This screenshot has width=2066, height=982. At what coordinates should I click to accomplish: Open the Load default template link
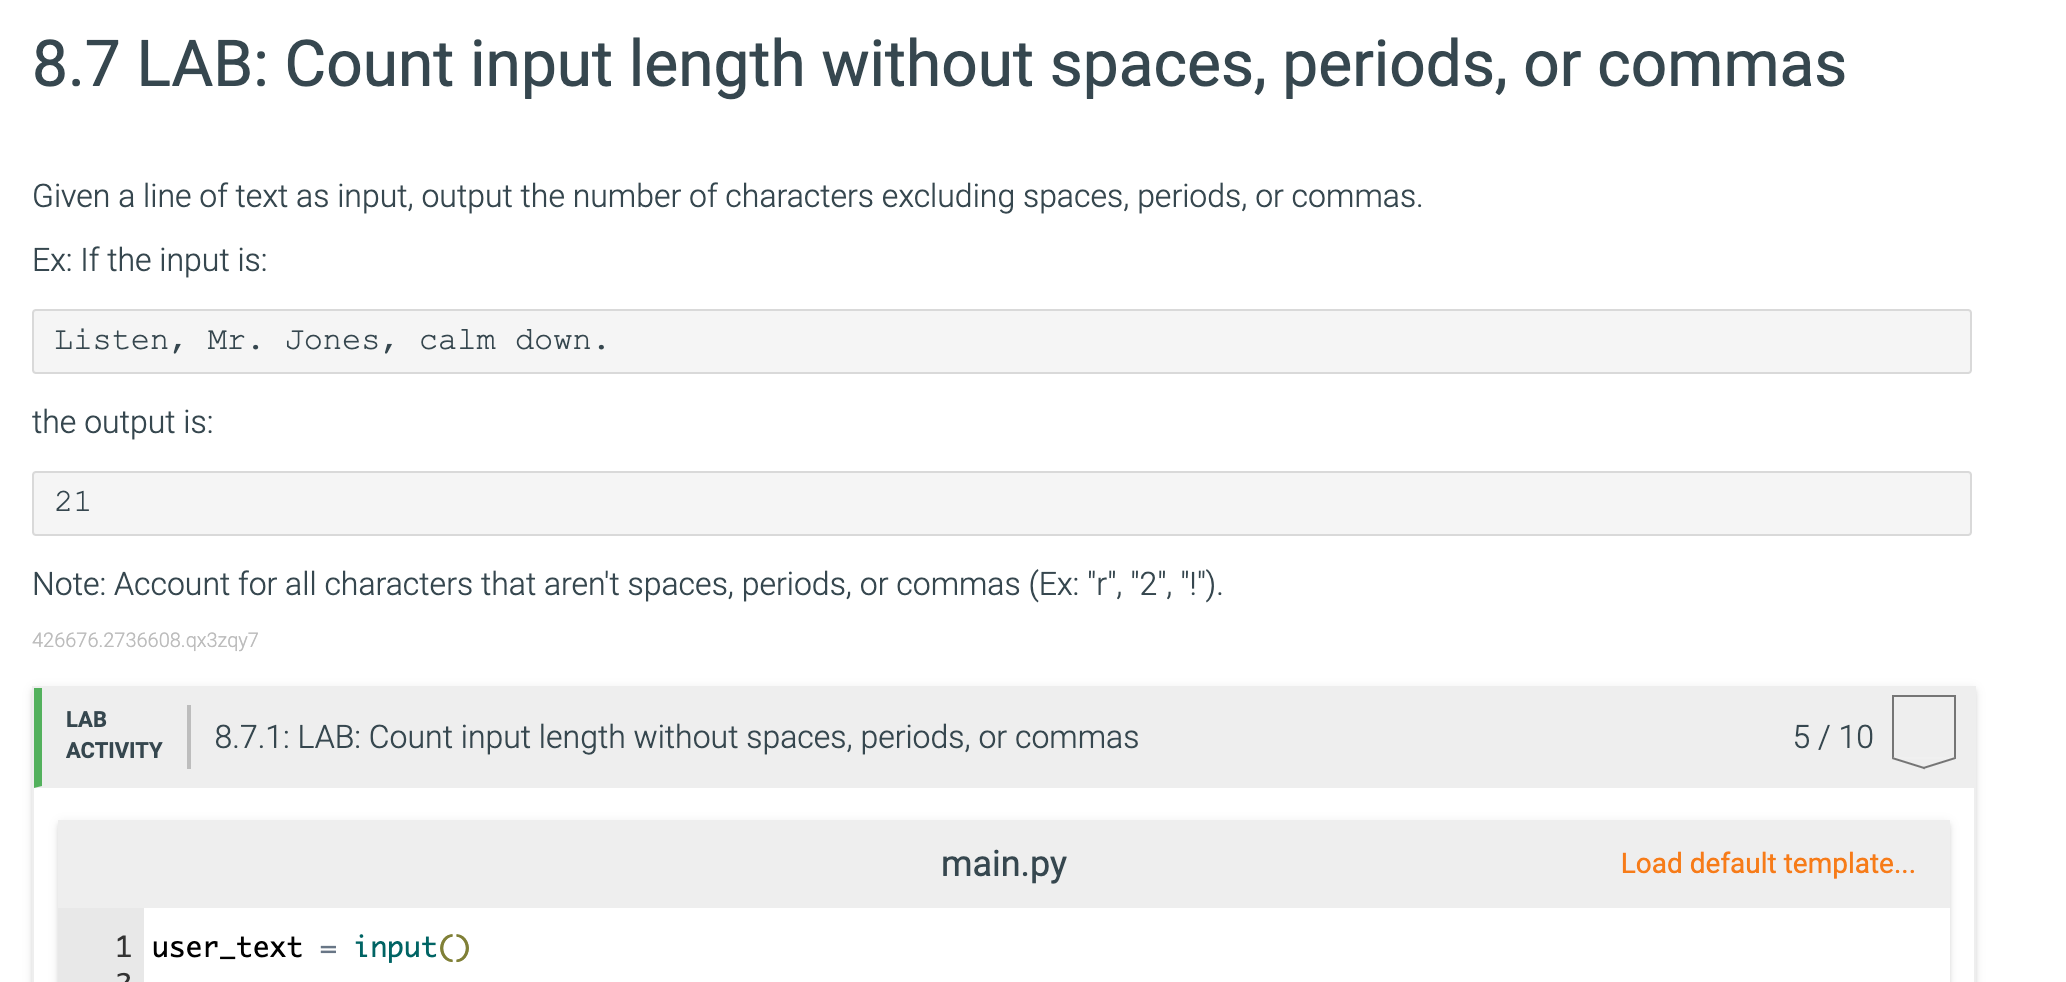1767,863
